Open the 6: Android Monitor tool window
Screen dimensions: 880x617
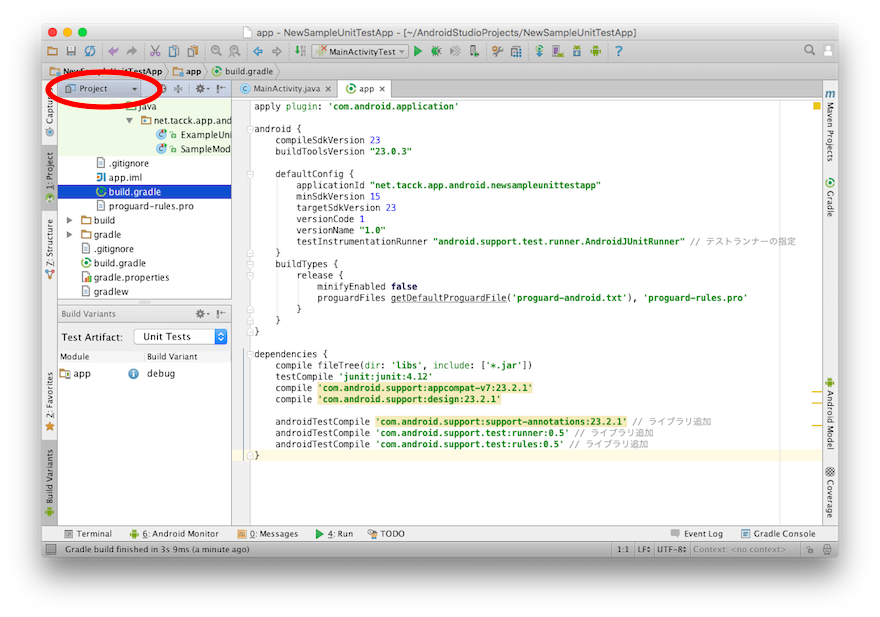point(174,534)
